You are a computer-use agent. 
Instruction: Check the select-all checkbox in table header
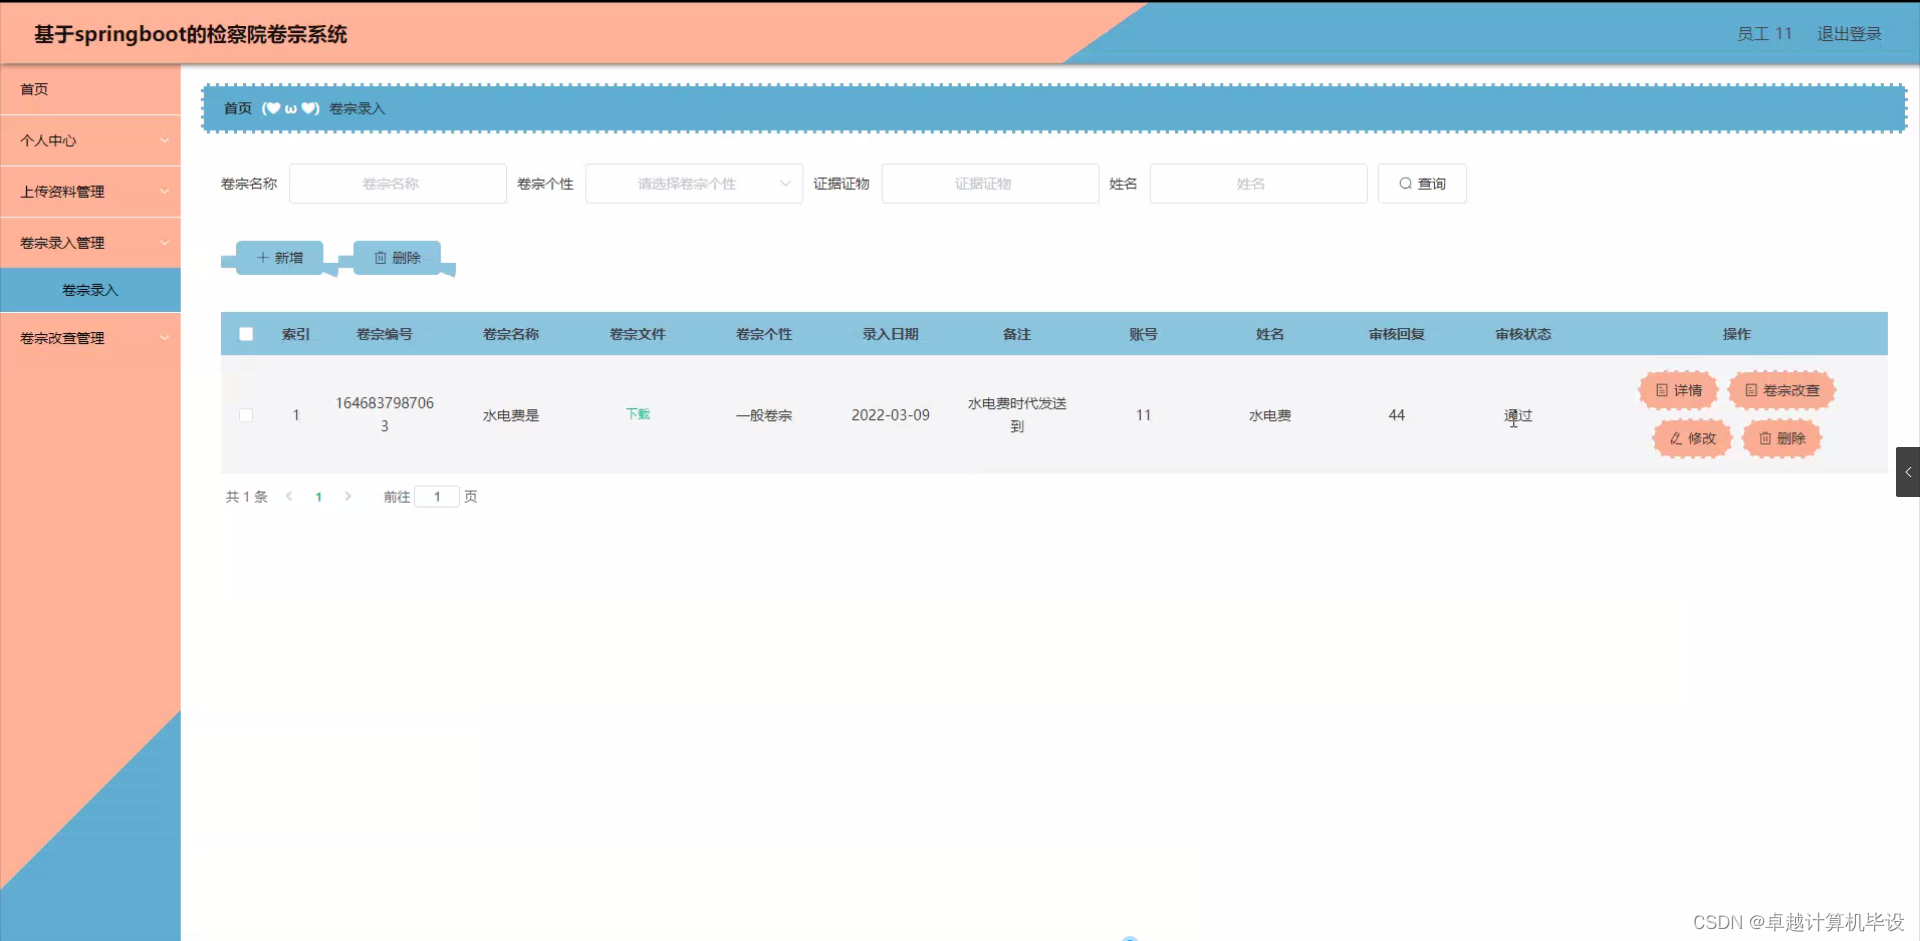pyautogui.click(x=246, y=334)
